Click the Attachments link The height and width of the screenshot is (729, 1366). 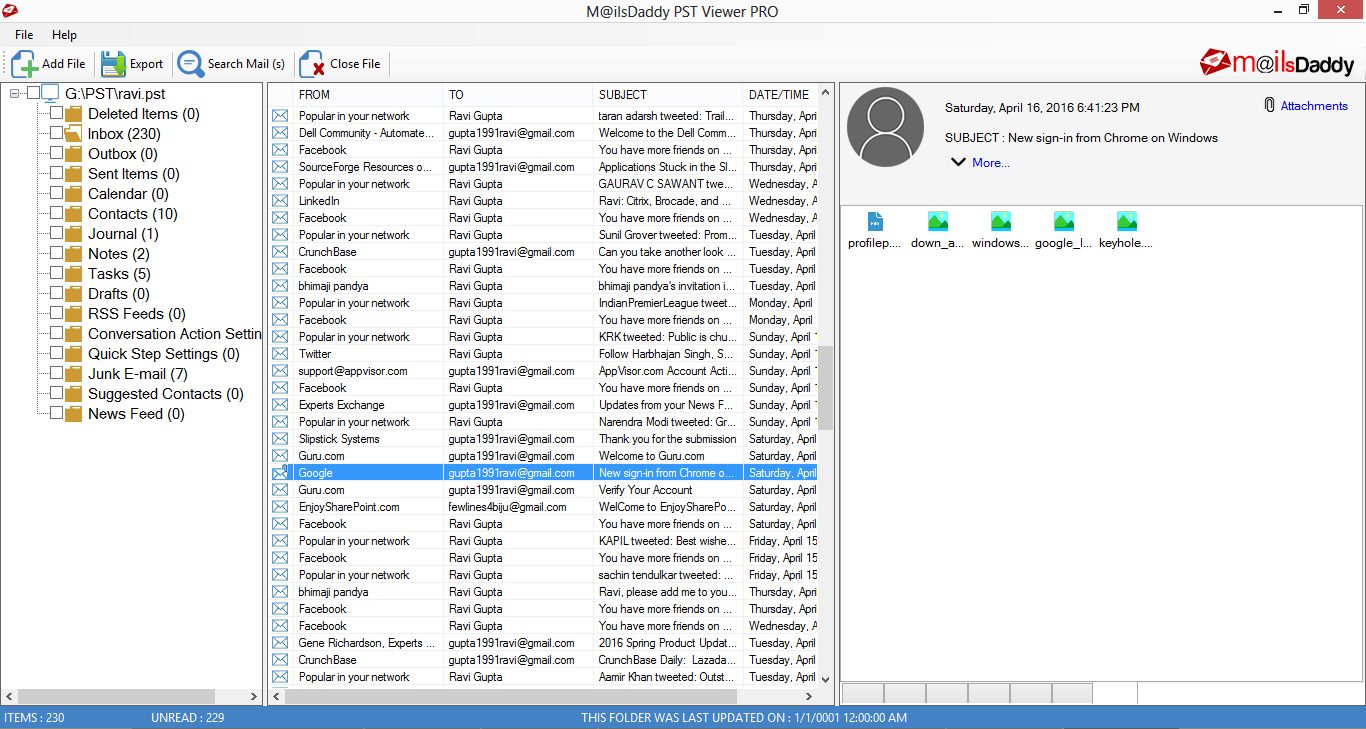(1314, 106)
